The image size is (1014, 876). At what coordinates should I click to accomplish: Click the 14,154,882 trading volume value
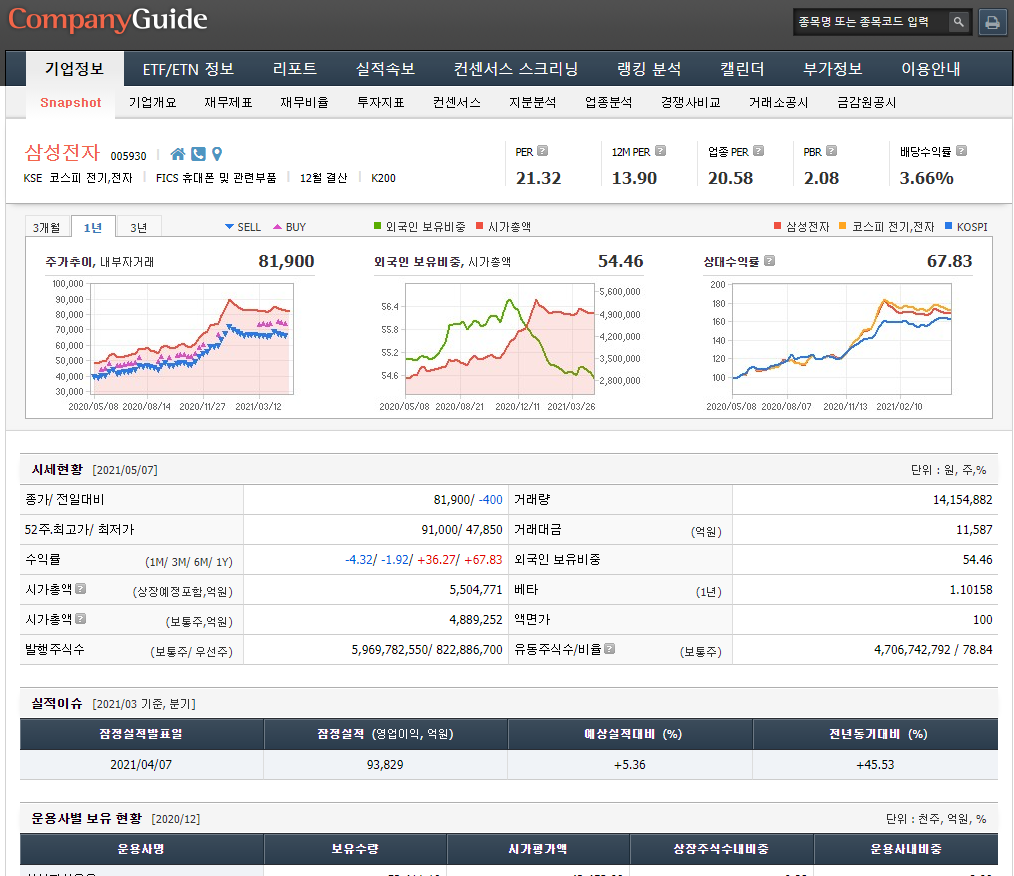pyautogui.click(x=962, y=500)
